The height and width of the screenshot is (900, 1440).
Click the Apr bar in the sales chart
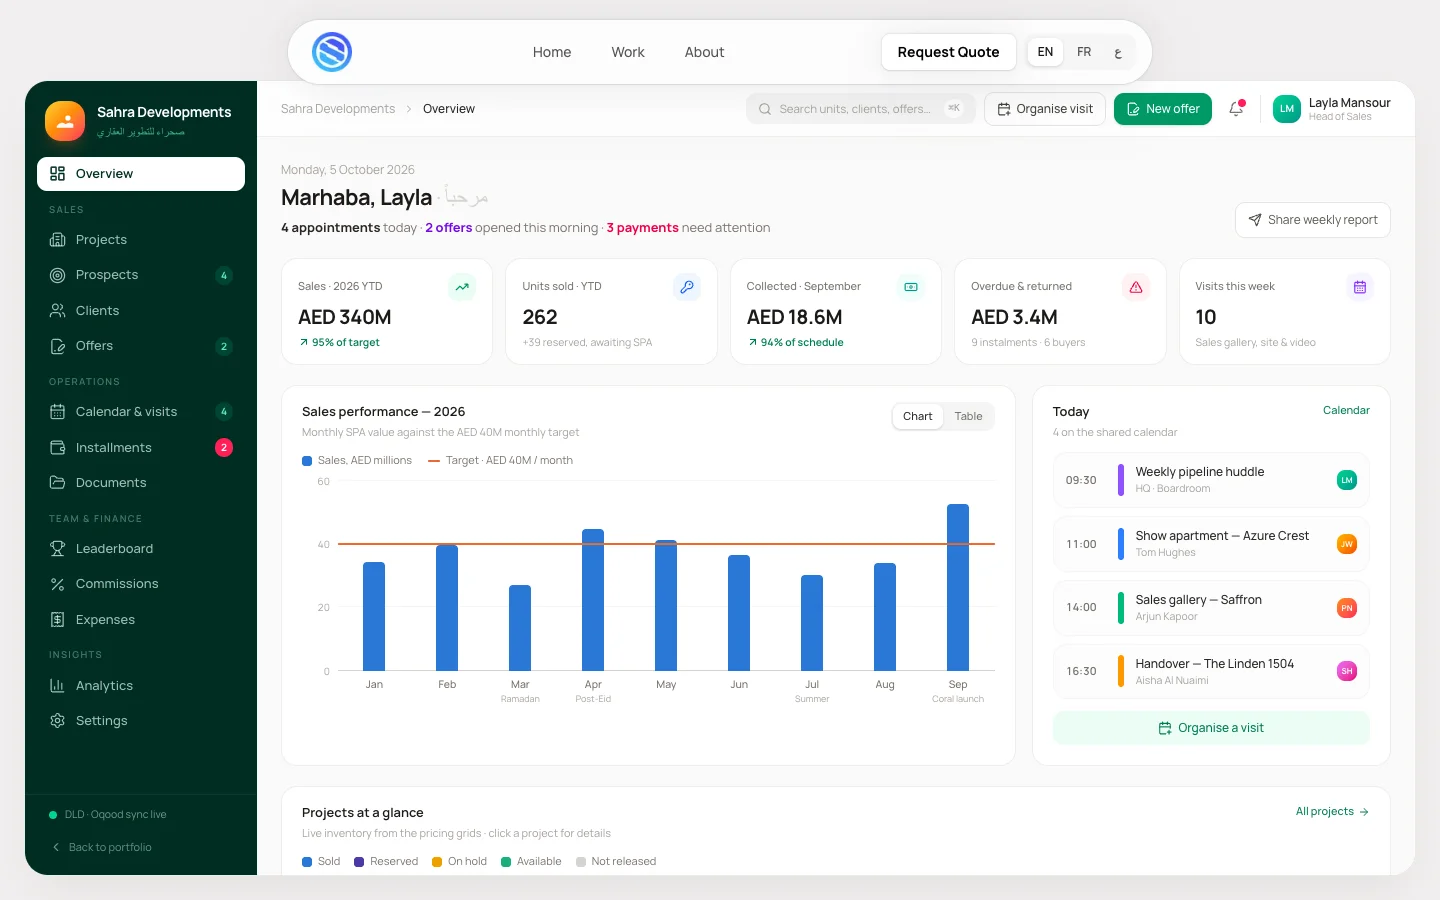click(593, 600)
